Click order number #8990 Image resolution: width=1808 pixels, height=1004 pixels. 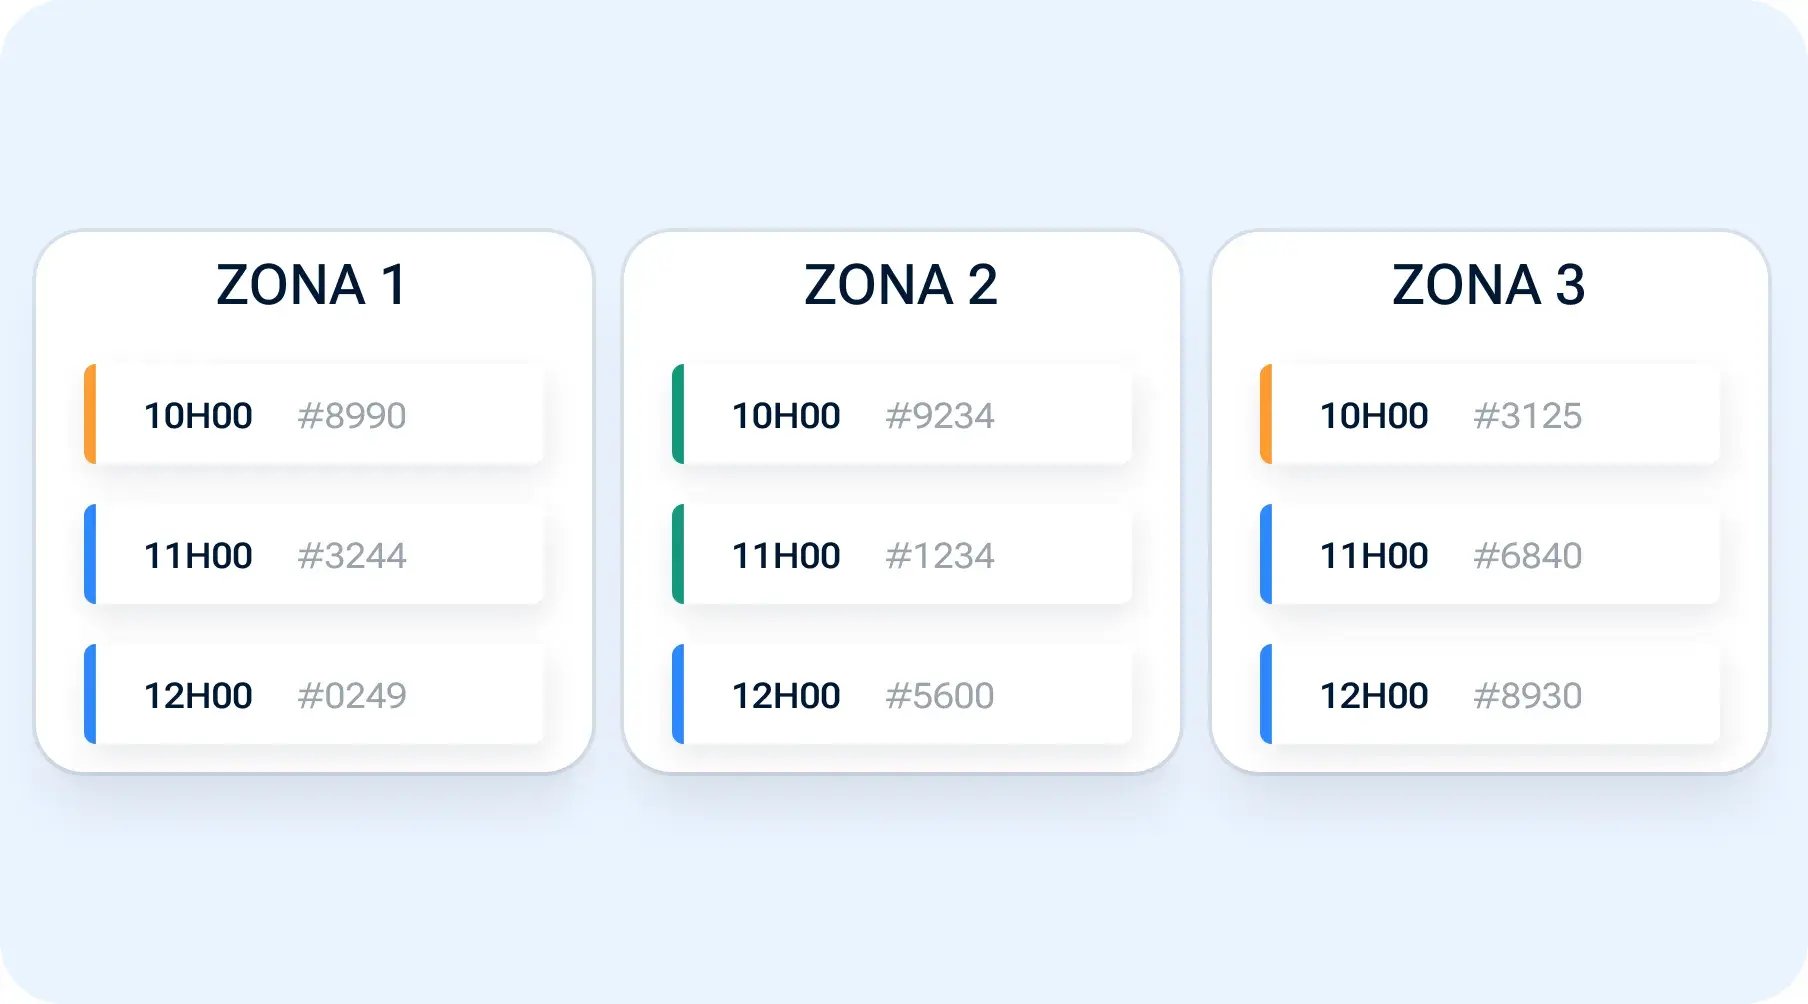click(352, 415)
